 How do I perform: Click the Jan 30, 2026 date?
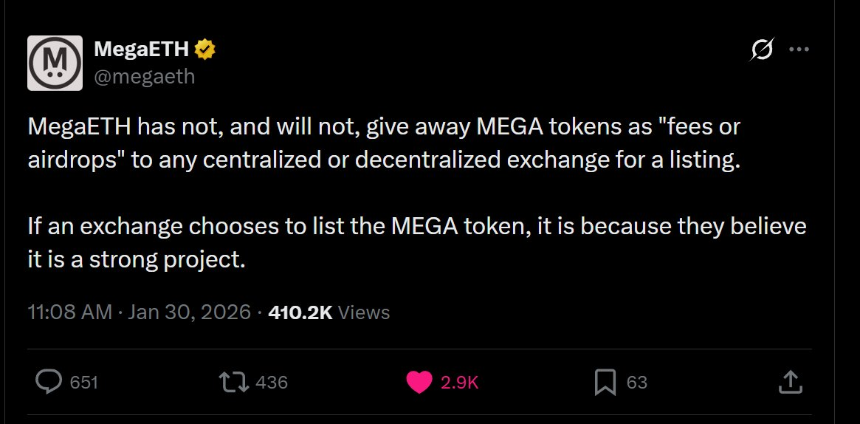pos(189,312)
